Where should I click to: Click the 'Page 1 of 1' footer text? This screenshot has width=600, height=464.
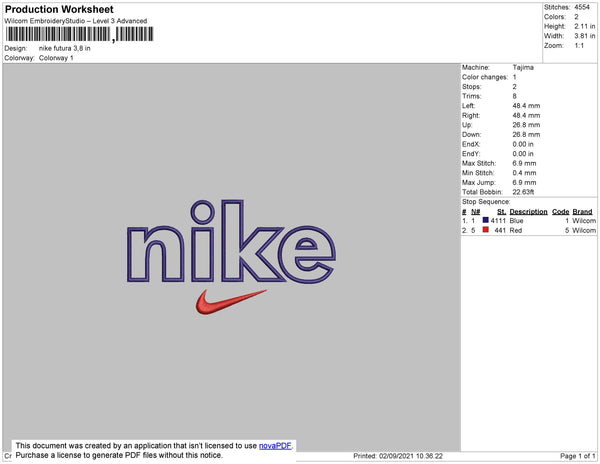click(x=578, y=456)
